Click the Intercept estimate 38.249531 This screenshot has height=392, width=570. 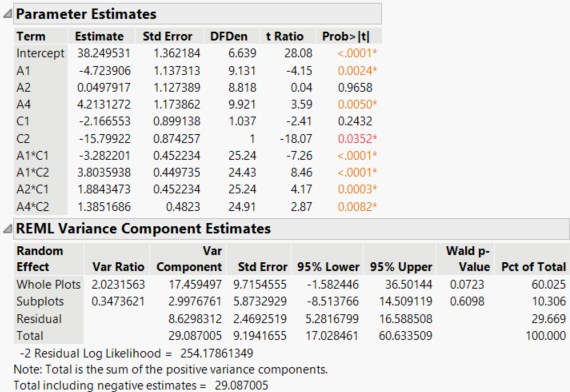[x=104, y=53]
